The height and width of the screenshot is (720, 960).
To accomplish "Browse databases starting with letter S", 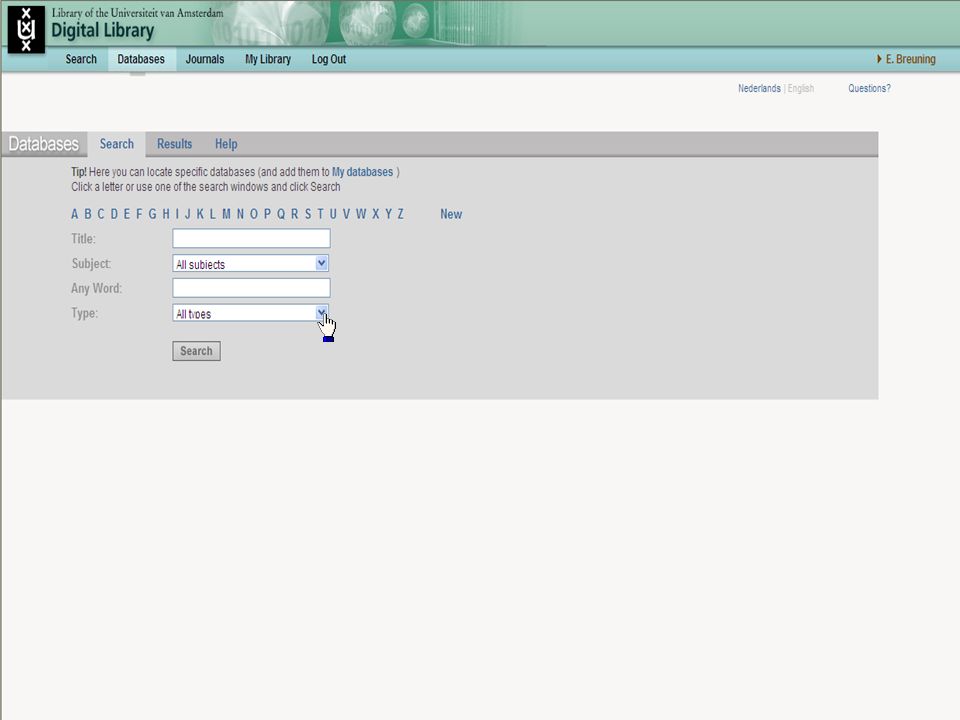I will [308, 214].
